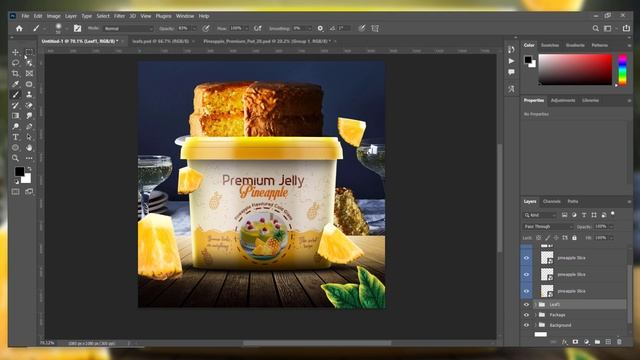The width and height of the screenshot is (640, 360).
Task: Switch to the Pineapple_Premium document tab
Action: (267, 41)
